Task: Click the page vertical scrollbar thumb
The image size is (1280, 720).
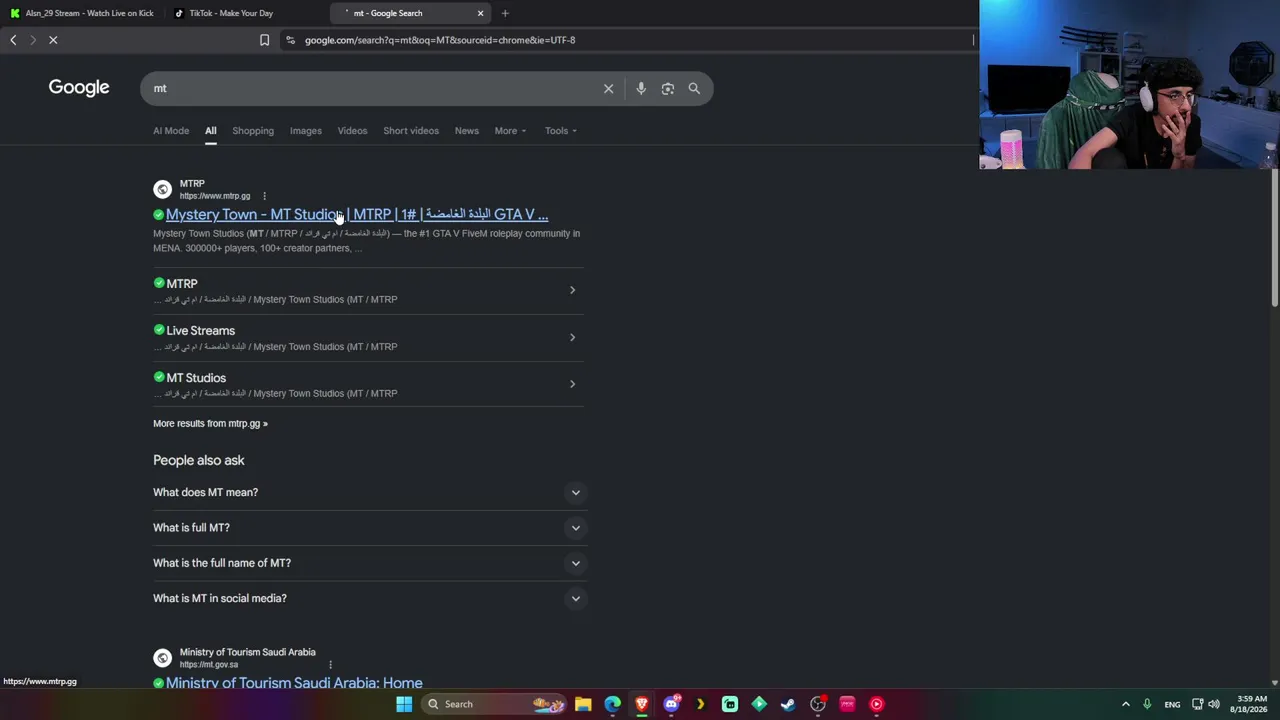Action: [x=1274, y=237]
